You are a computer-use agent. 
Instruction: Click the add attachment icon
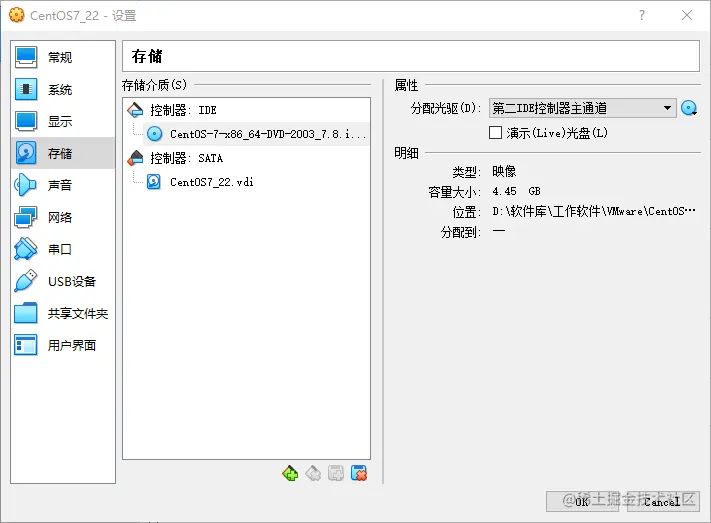coord(336,474)
